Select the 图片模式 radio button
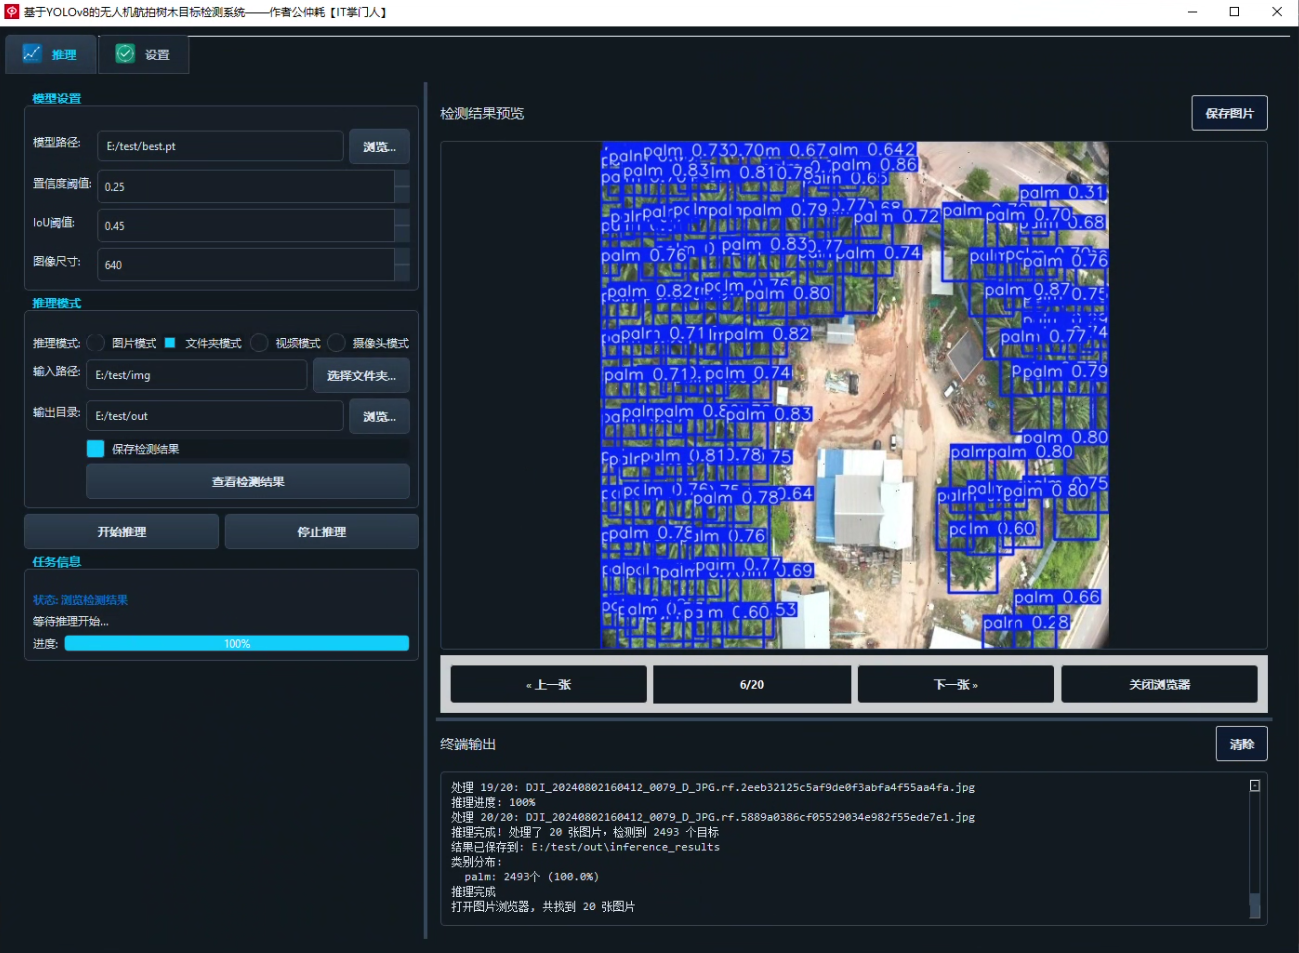1299x953 pixels. click(x=95, y=342)
